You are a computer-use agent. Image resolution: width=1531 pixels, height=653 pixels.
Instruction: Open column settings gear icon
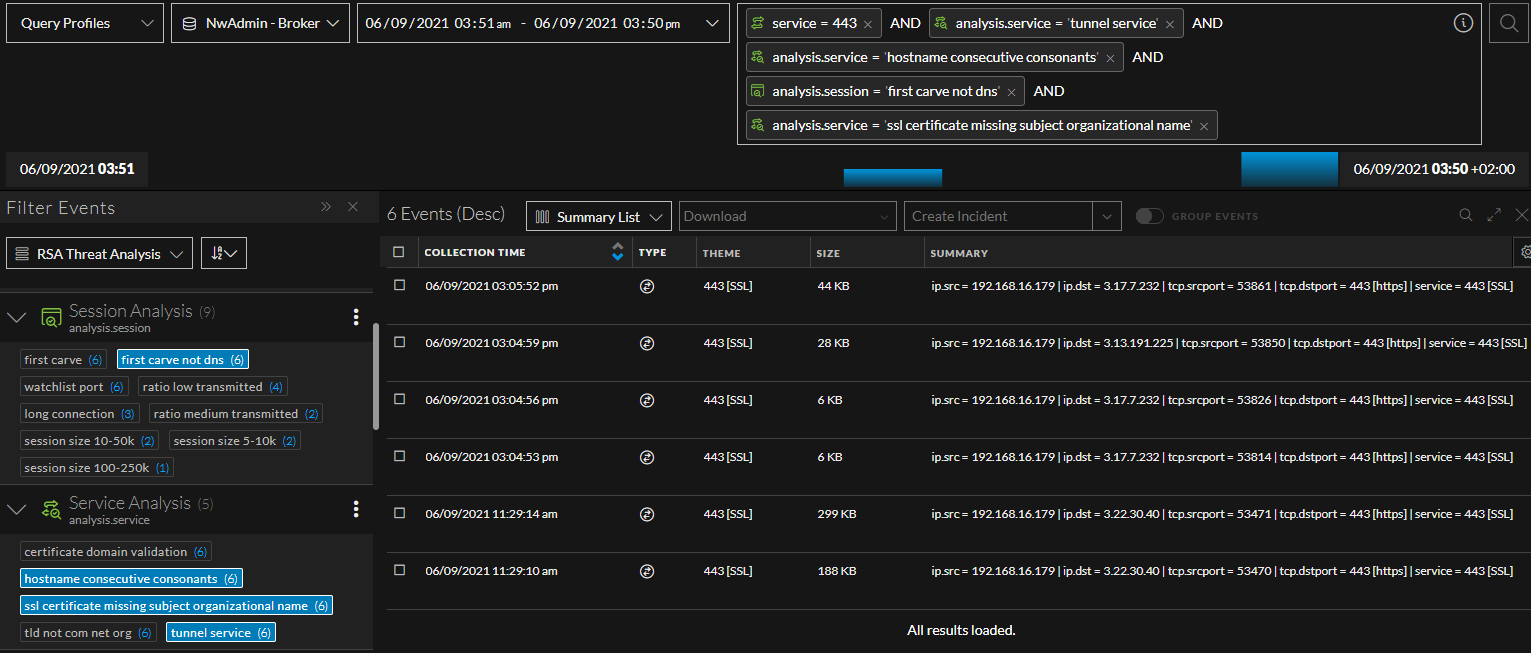1525,253
